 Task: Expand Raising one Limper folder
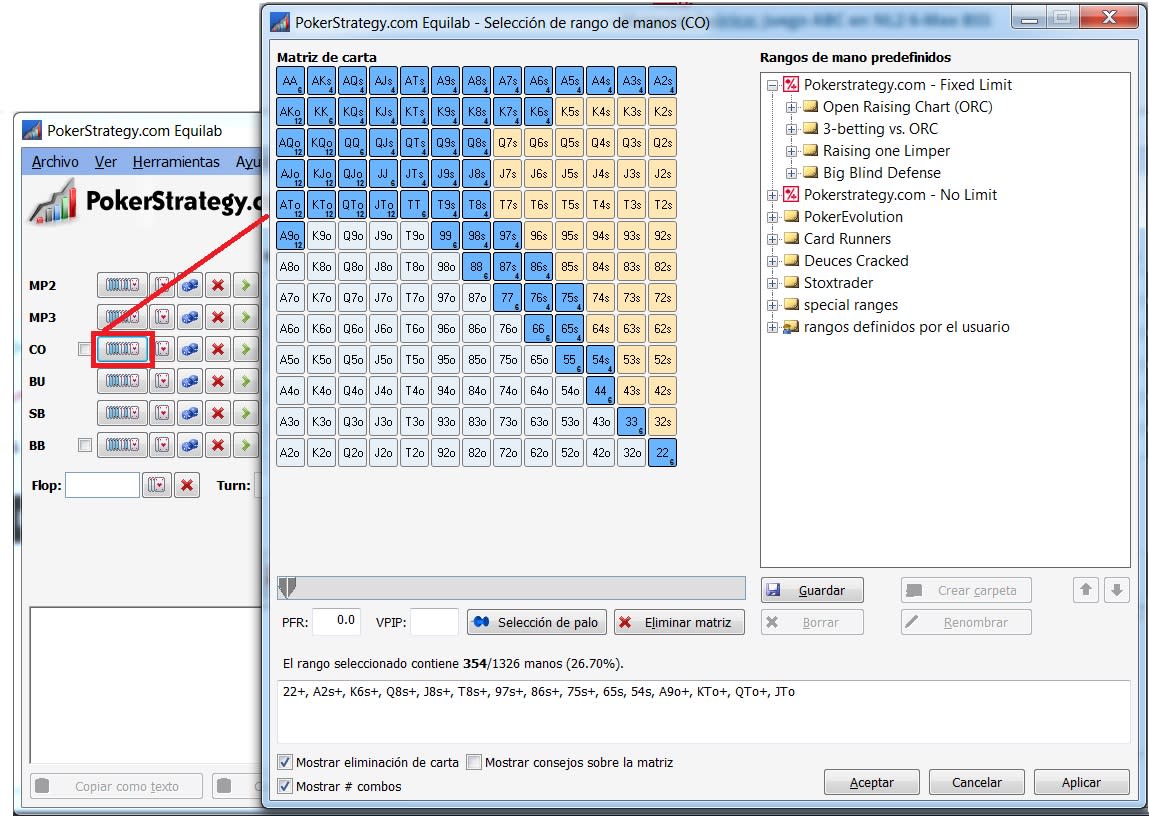791,151
